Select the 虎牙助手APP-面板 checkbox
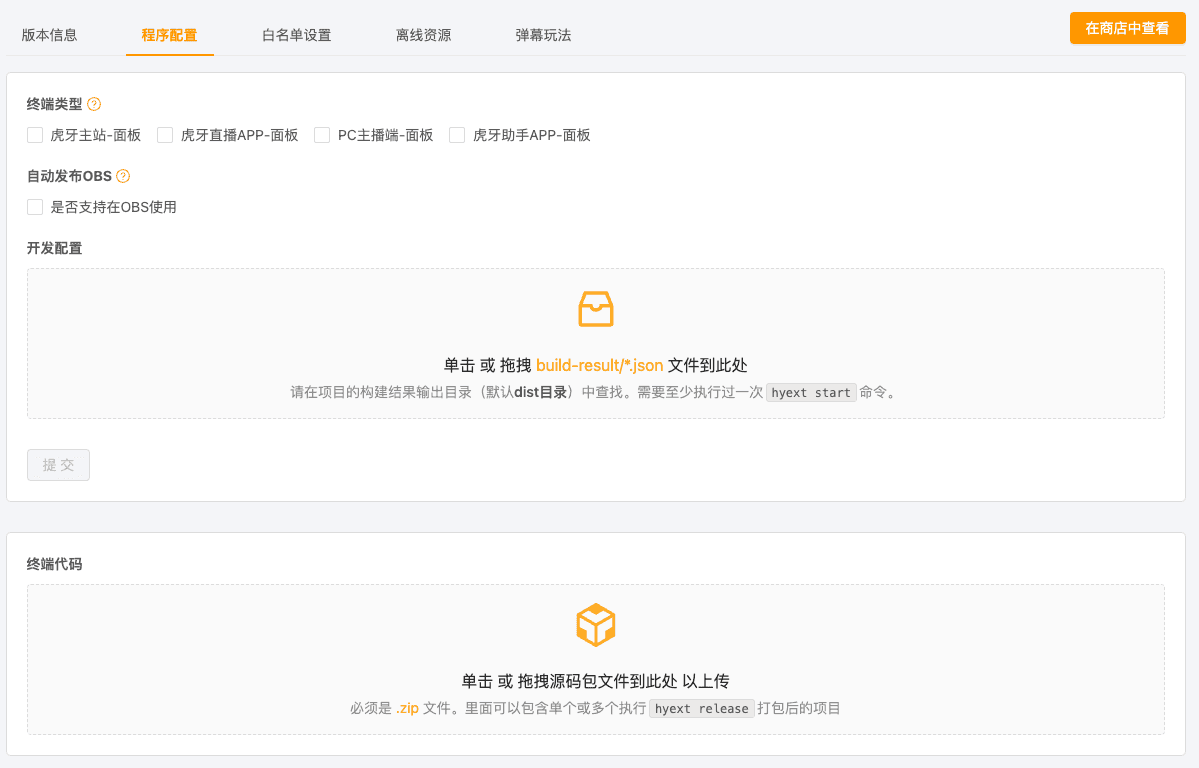 tap(457, 135)
